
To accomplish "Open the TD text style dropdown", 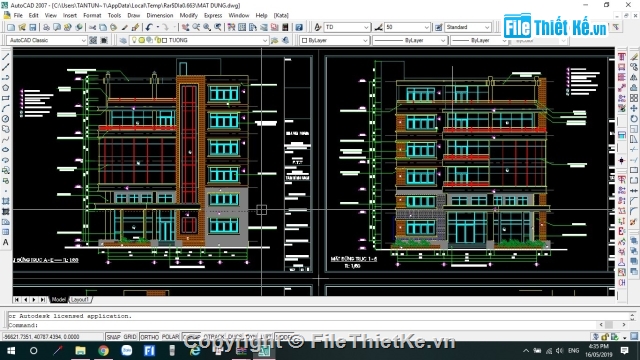I will point(366,27).
